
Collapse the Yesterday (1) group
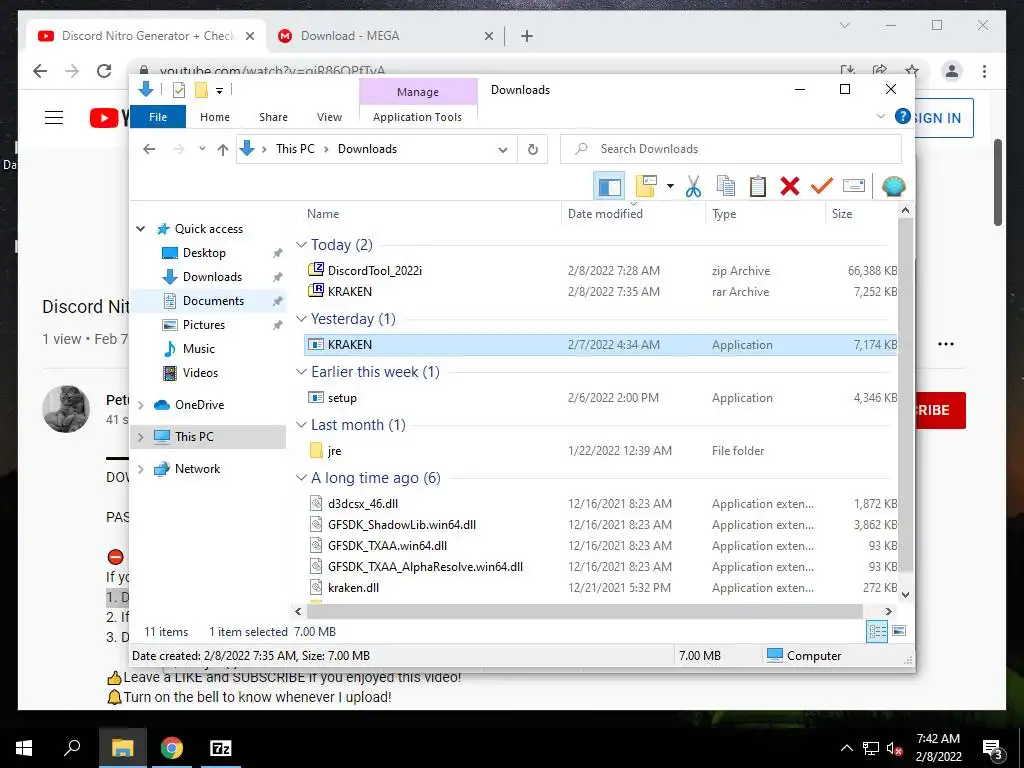(x=301, y=319)
